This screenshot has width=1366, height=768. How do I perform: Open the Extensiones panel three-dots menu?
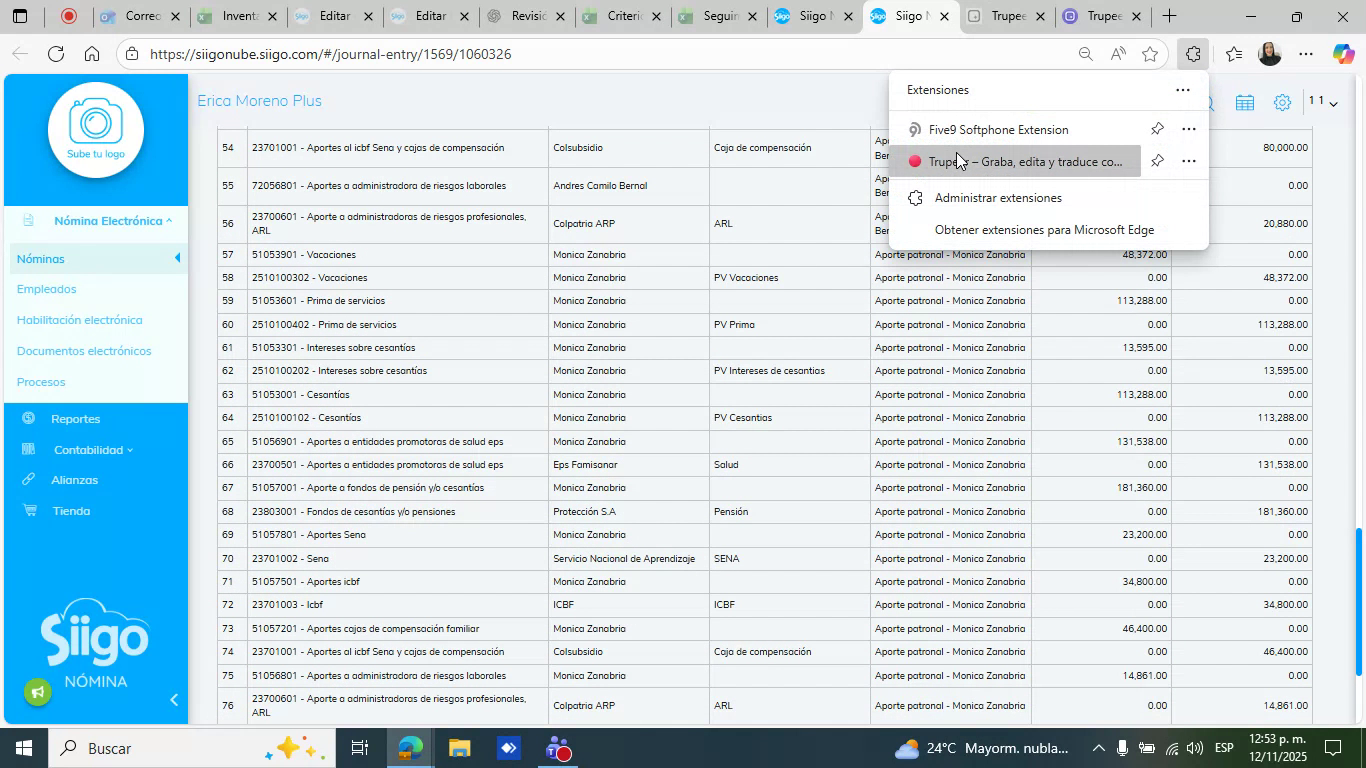[1182, 90]
